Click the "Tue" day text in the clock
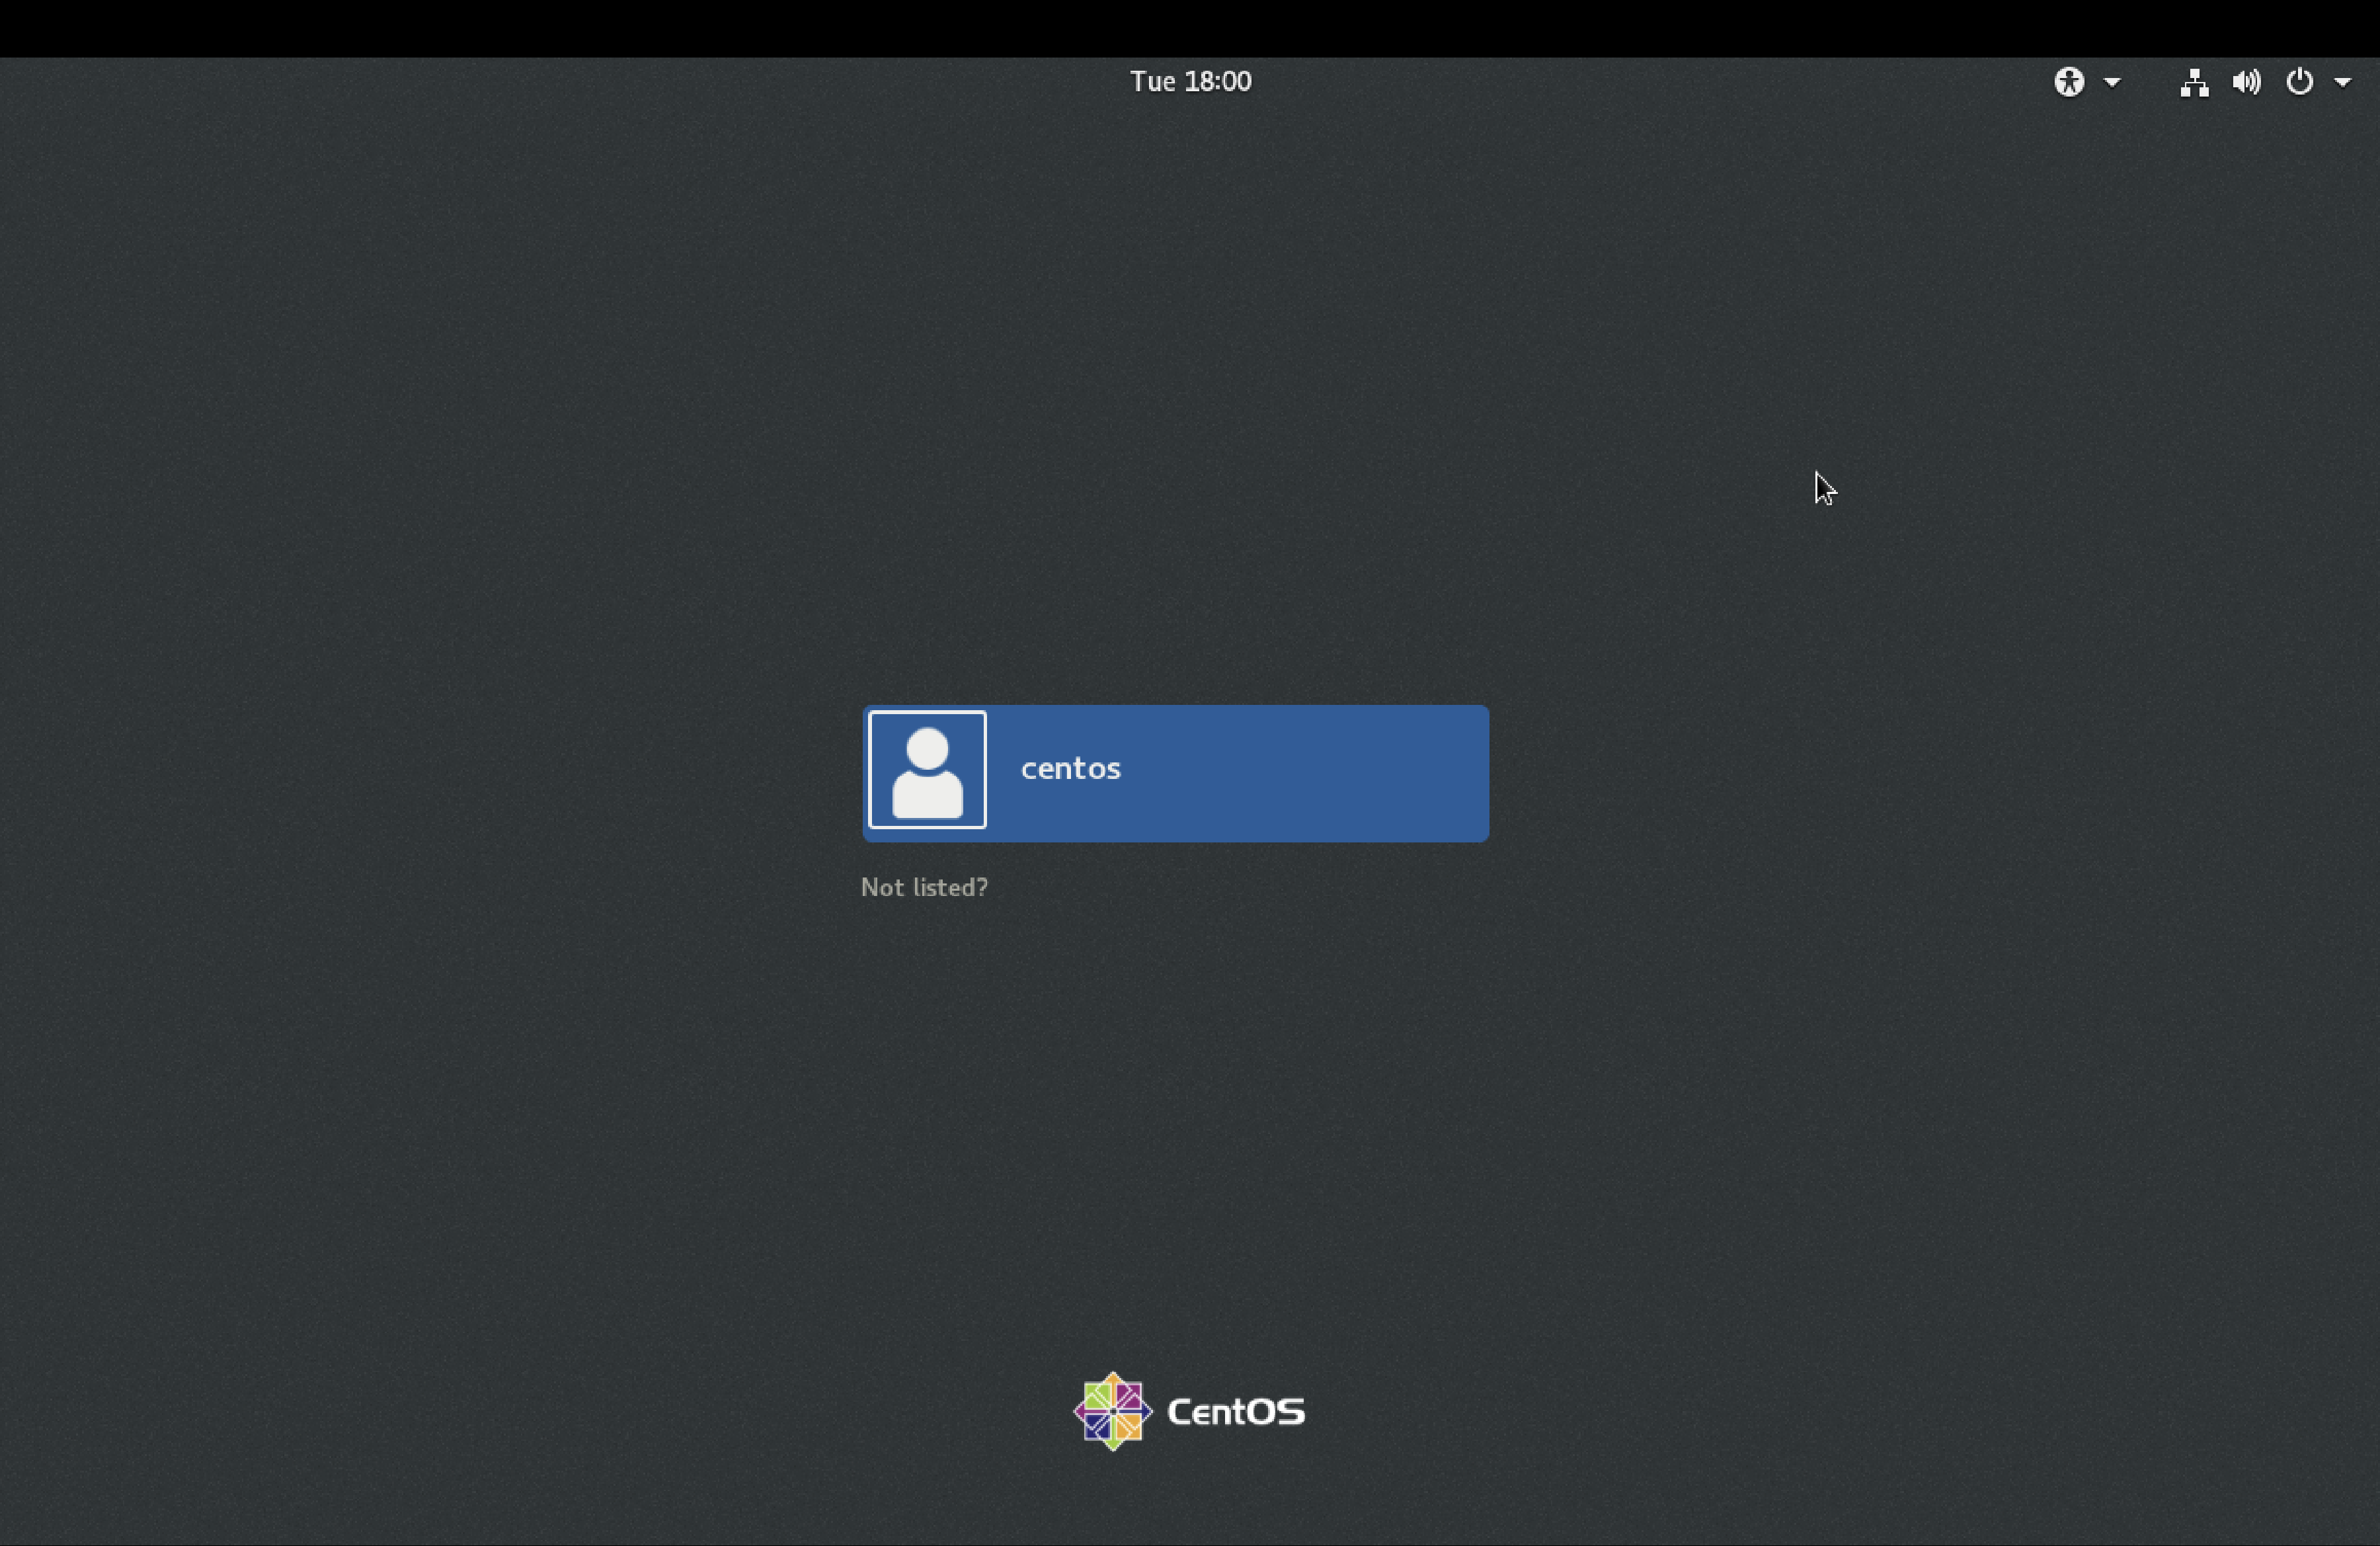 1152,81
